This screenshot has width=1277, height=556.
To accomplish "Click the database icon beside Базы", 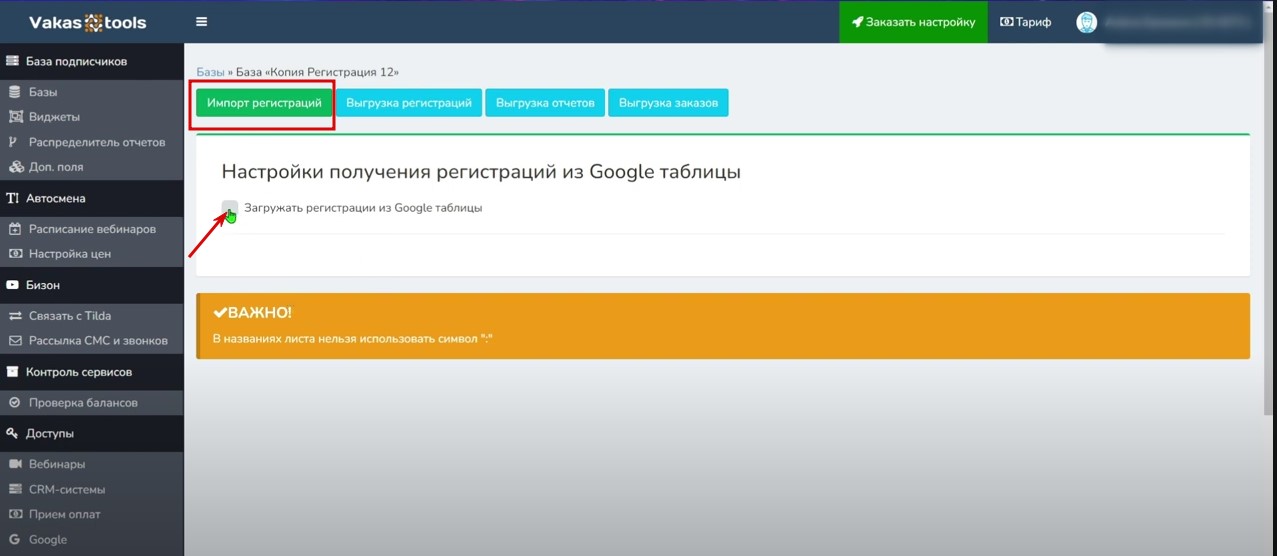I will coord(15,92).
